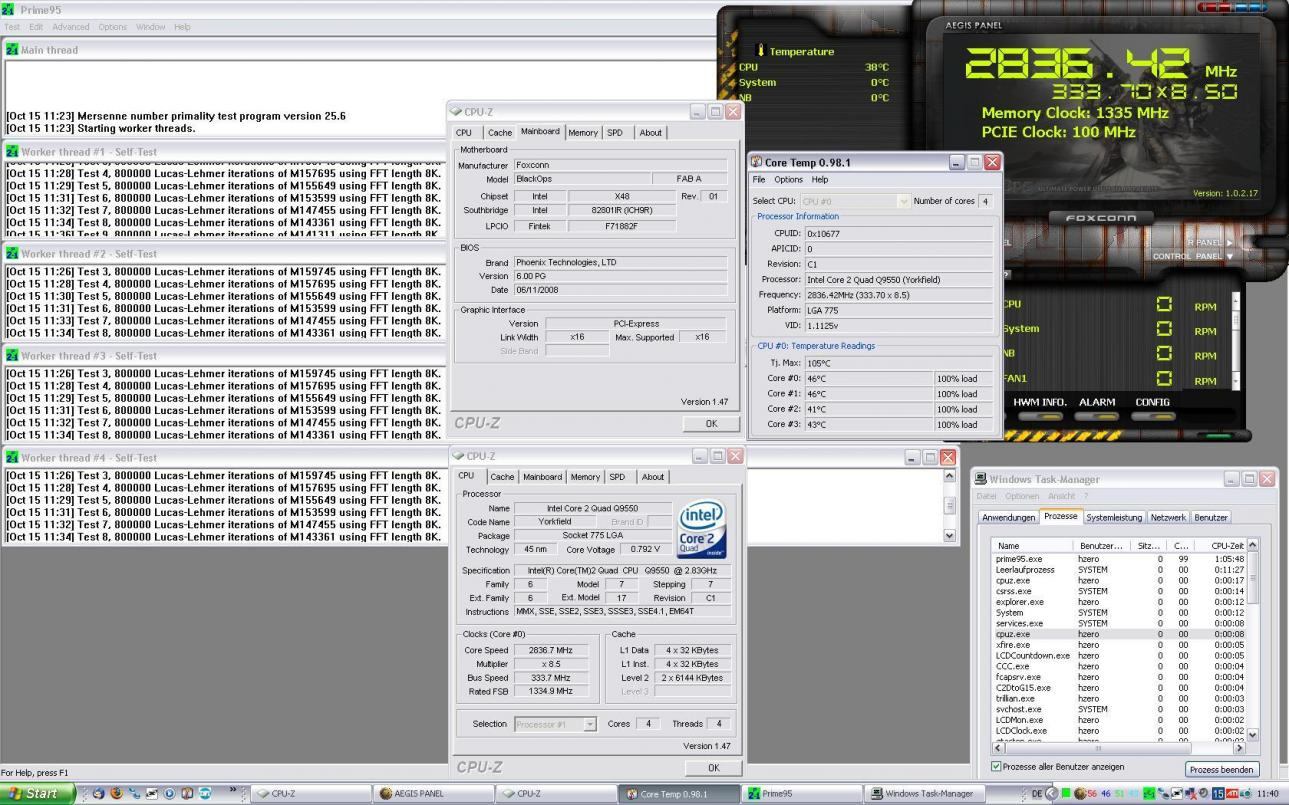Switch to Anwendungen tab in Task-Manager

pos(1008,517)
